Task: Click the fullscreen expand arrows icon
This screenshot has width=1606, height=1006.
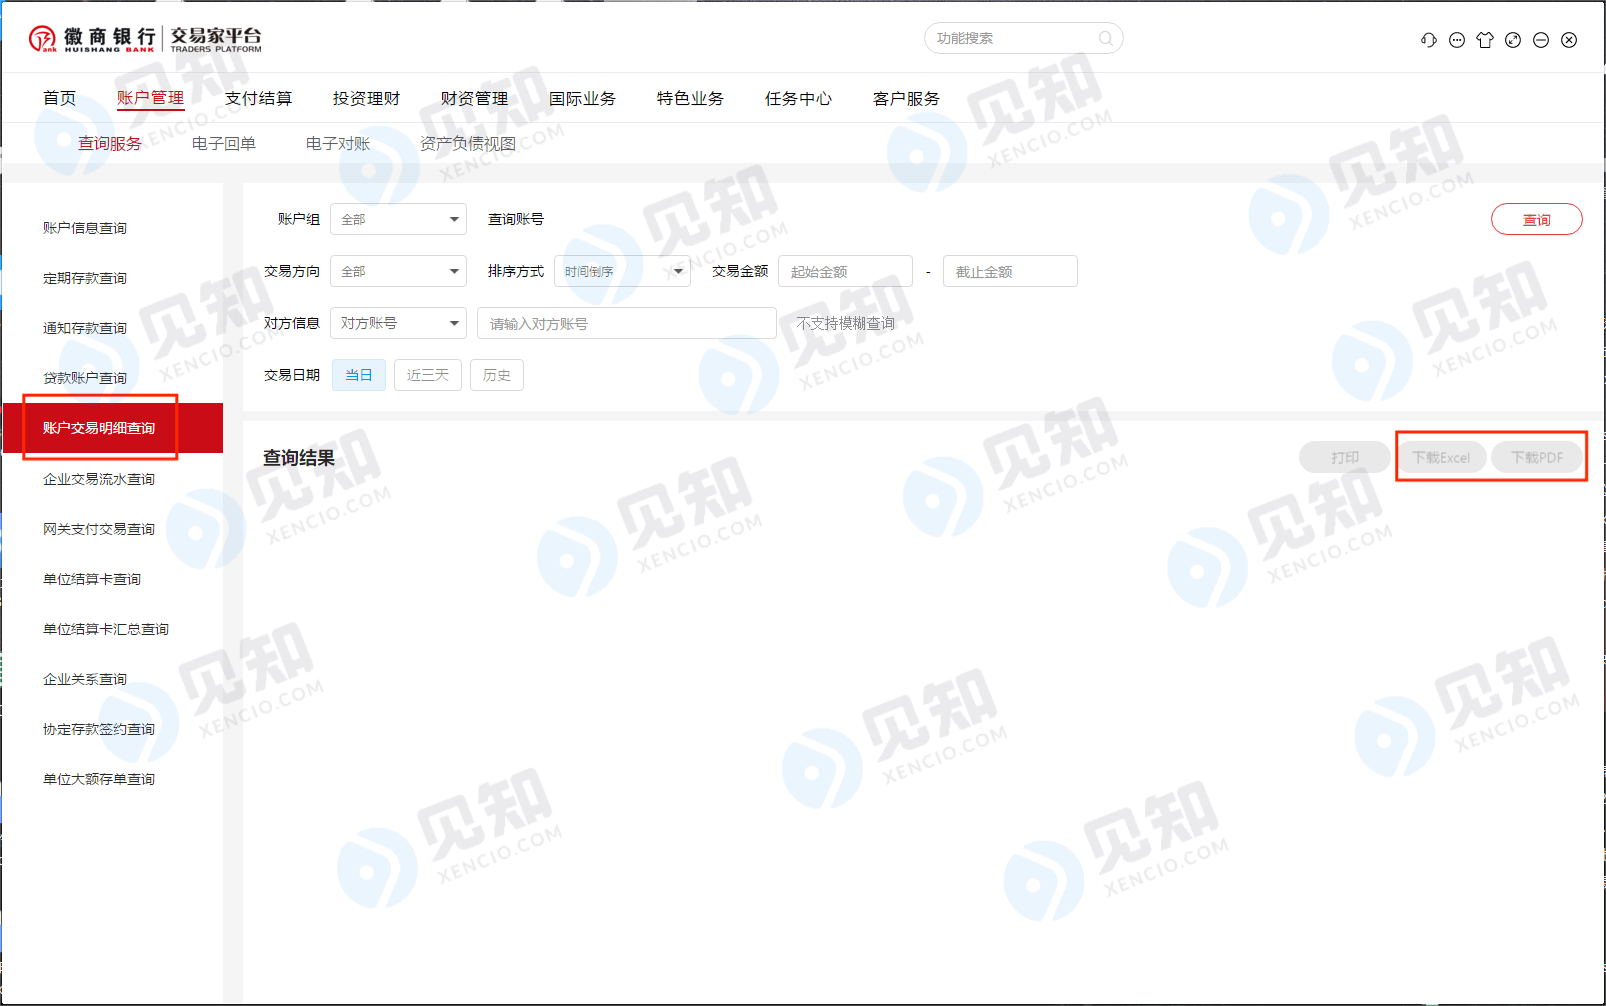Action: click(x=1513, y=40)
